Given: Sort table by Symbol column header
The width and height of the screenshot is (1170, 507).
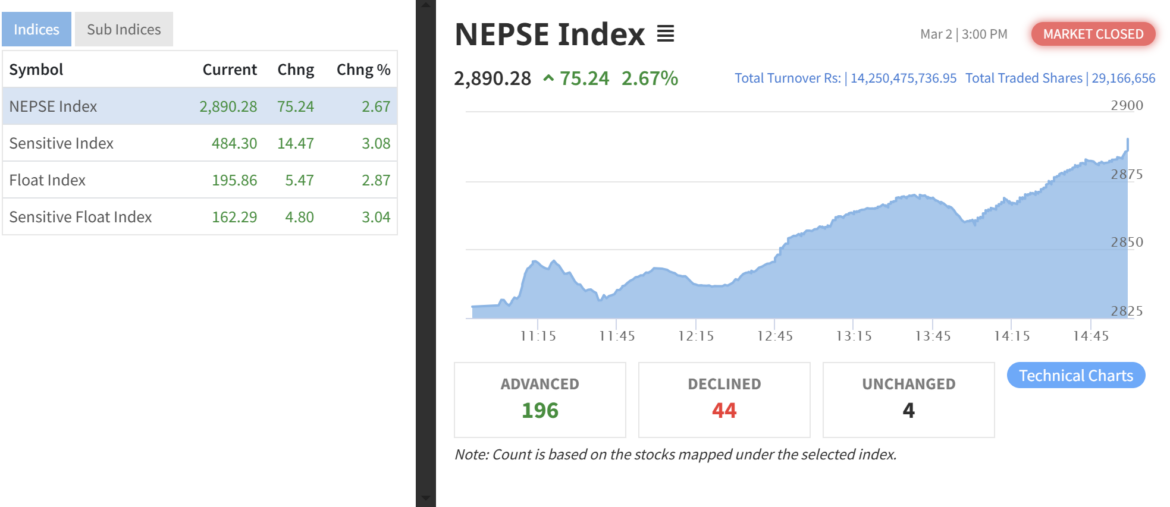Looking at the screenshot, I should tap(36, 70).
